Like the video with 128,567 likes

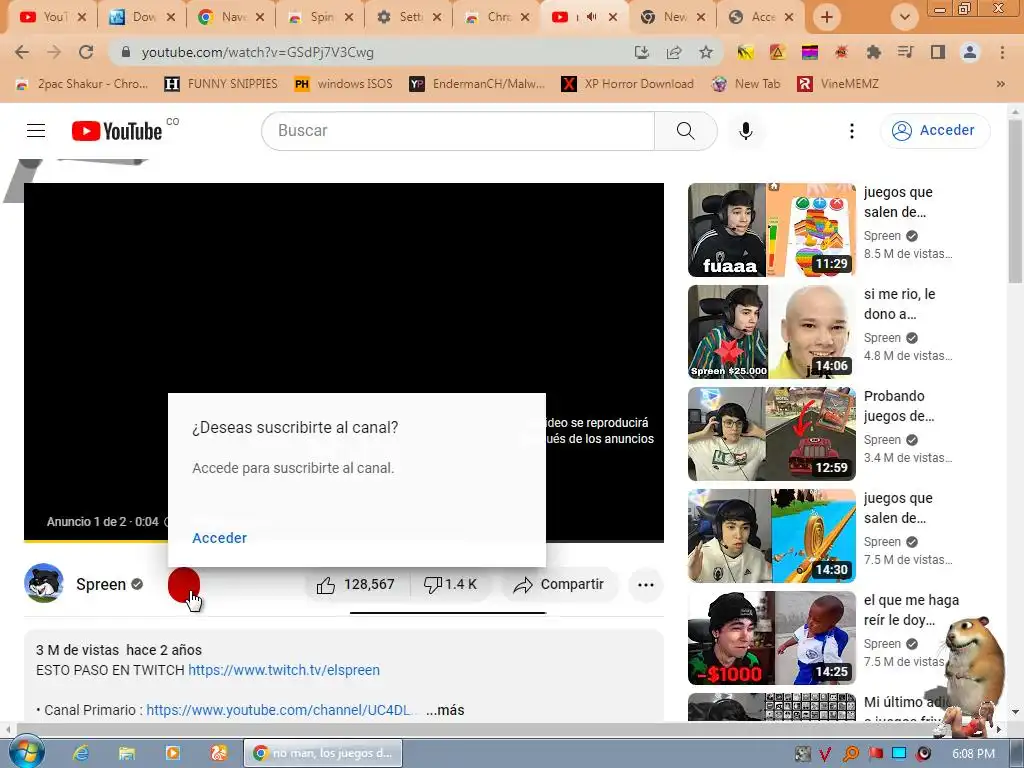click(x=357, y=584)
